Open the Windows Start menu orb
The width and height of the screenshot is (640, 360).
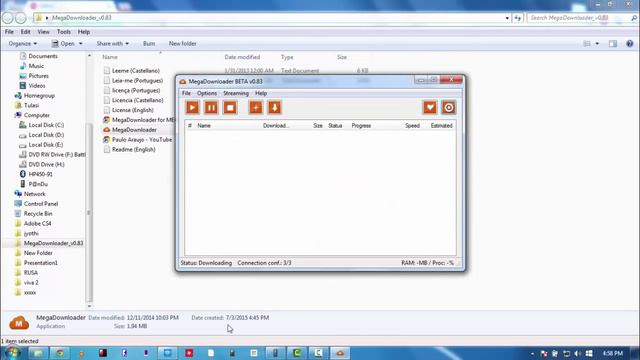click(x=12, y=353)
